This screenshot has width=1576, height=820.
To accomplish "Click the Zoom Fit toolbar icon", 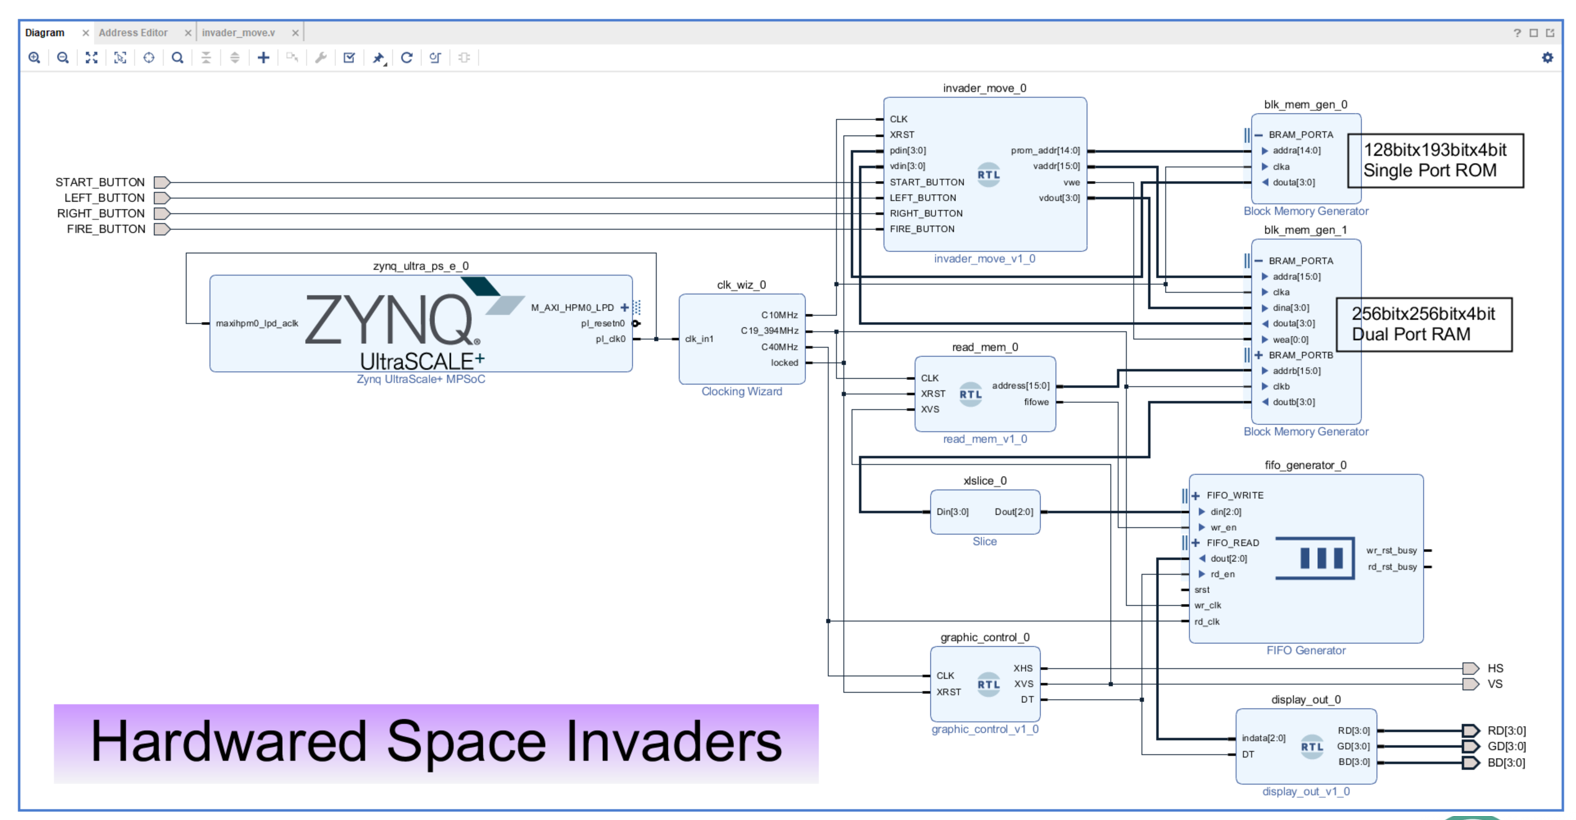I will [92, 58].
